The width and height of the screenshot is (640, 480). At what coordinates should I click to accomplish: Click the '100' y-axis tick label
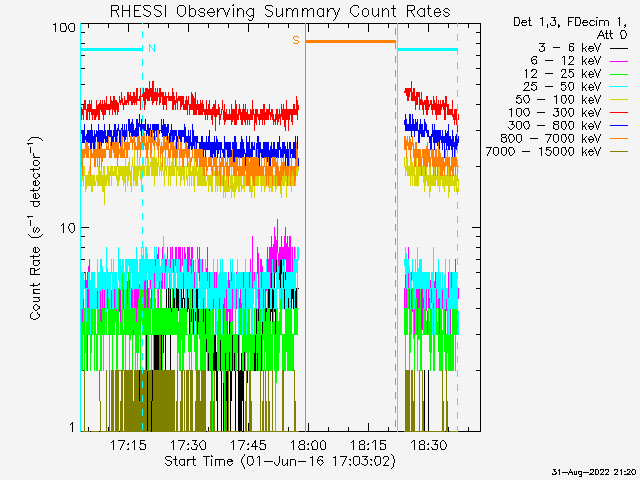64,28
